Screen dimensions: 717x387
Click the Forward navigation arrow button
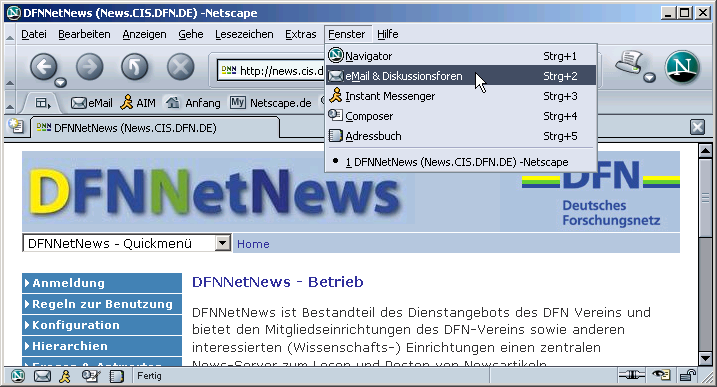pos(89,67)
